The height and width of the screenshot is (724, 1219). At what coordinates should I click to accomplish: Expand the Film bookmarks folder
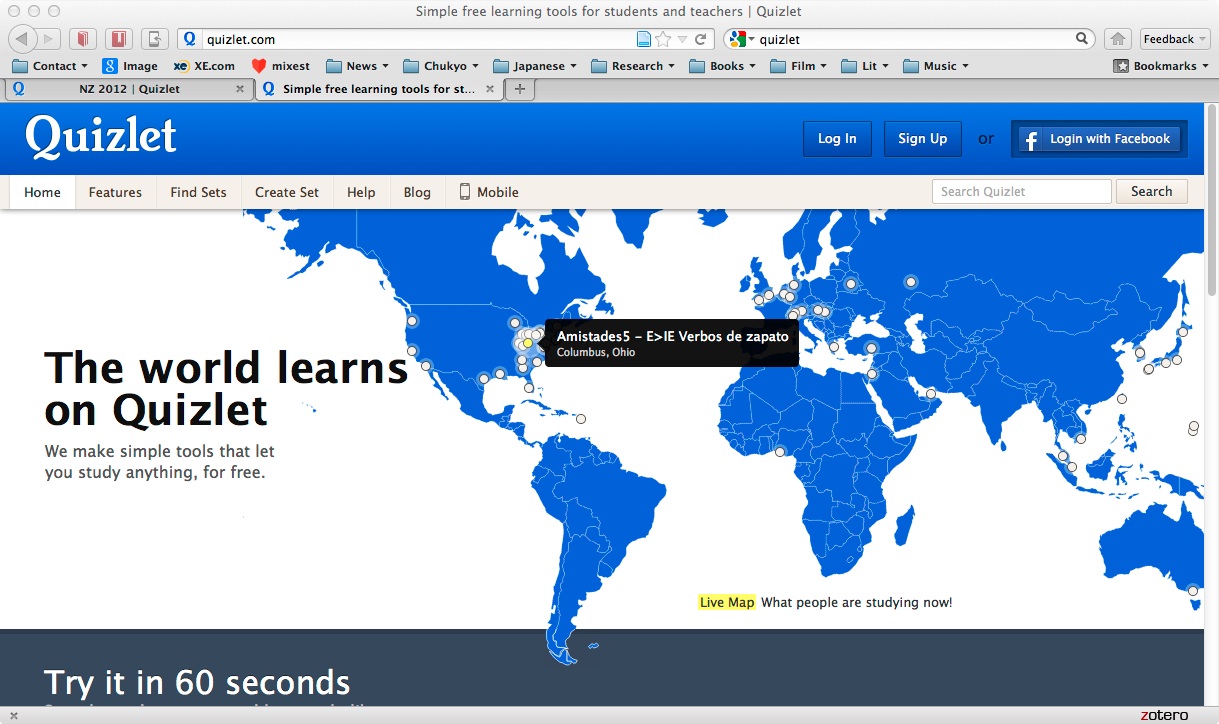pos(798,66)
